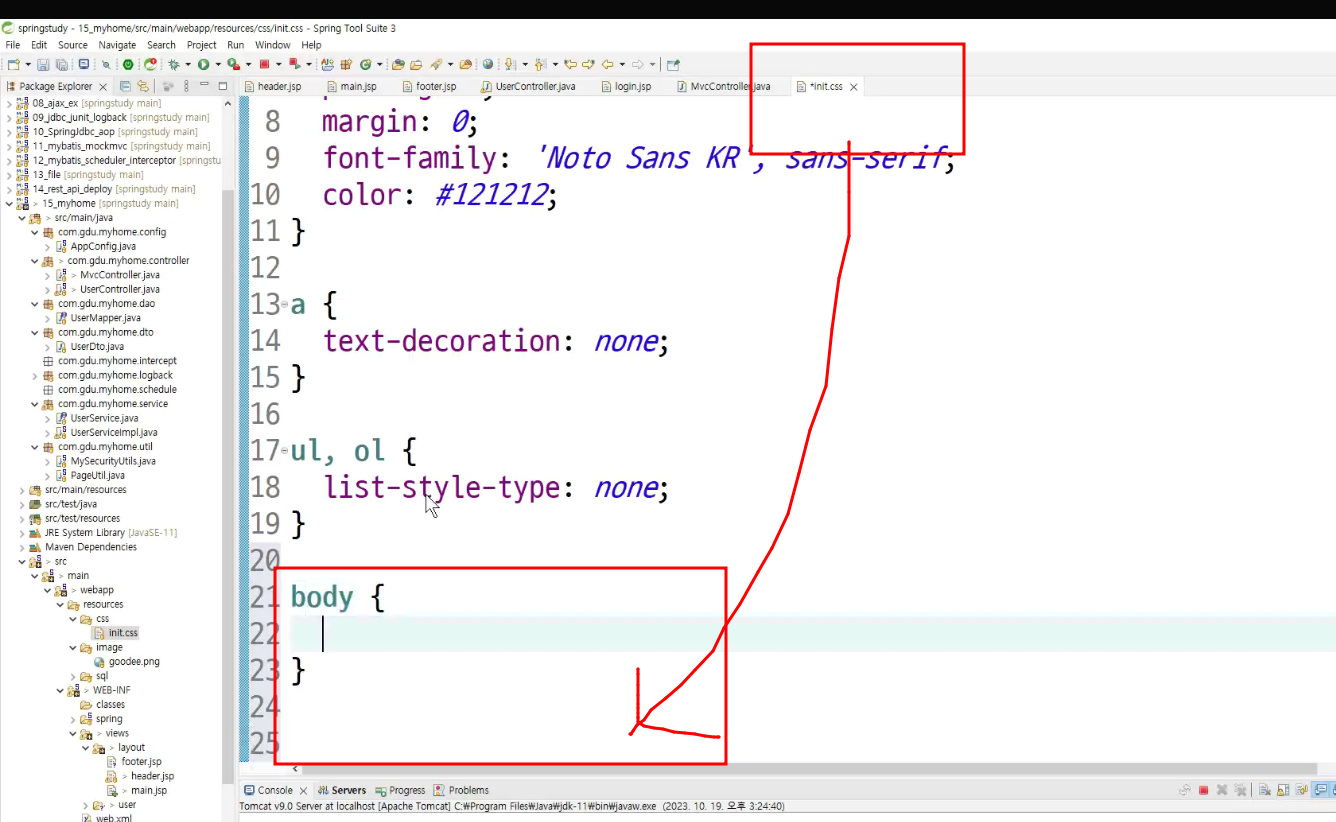
Task: Open the File menu
Action: (12, 45)
